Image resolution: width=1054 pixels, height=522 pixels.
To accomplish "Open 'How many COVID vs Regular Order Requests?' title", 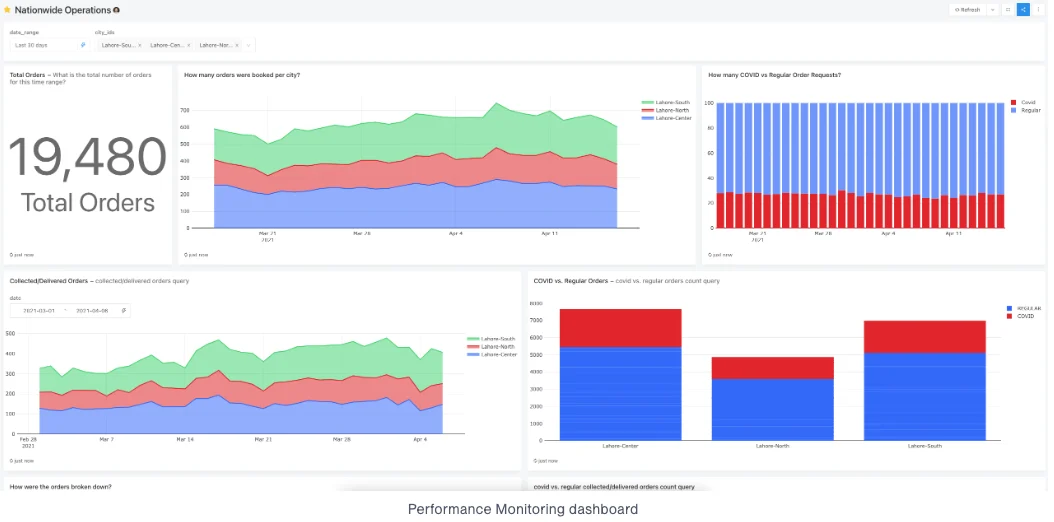I will [x=774, y=75].
